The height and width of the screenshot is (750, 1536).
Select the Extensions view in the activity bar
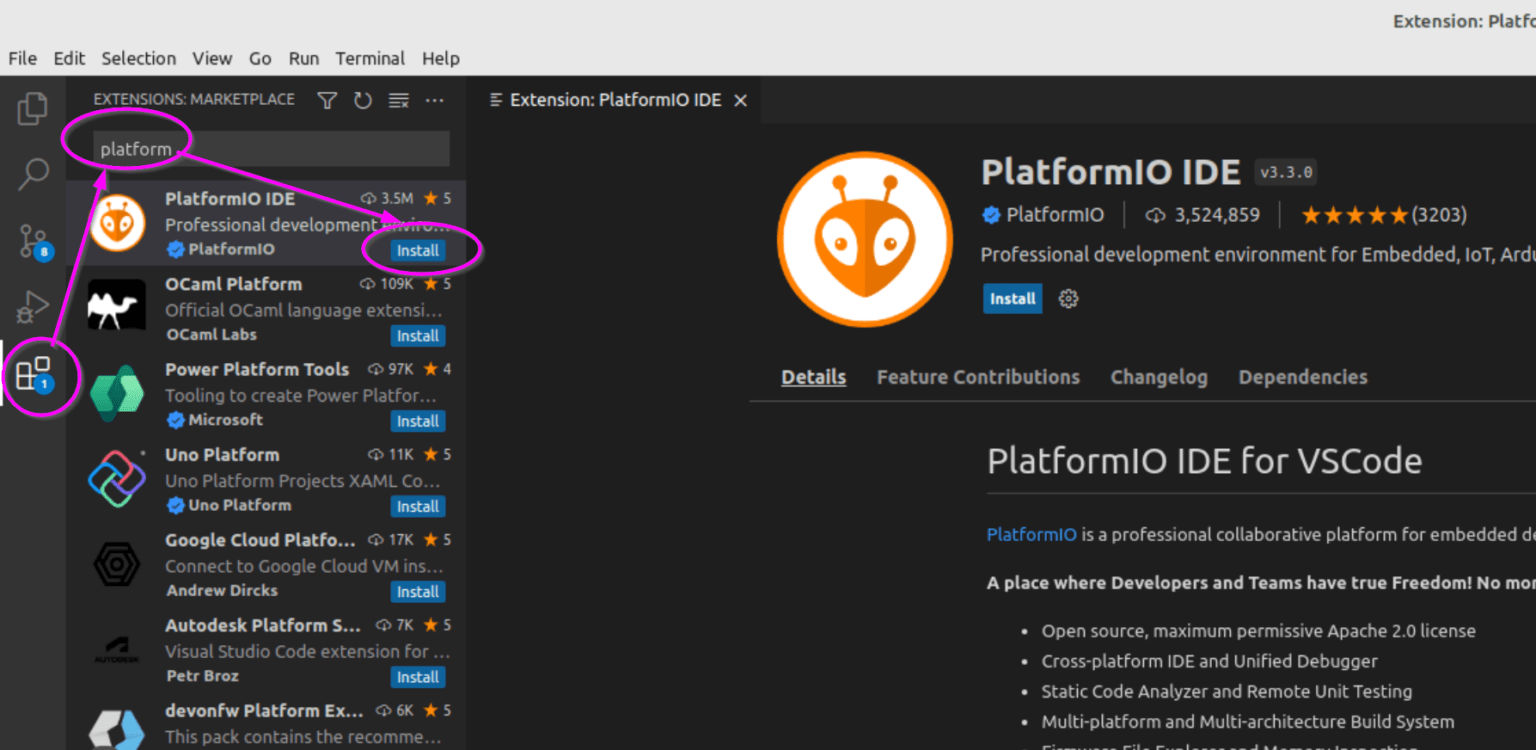32,375
